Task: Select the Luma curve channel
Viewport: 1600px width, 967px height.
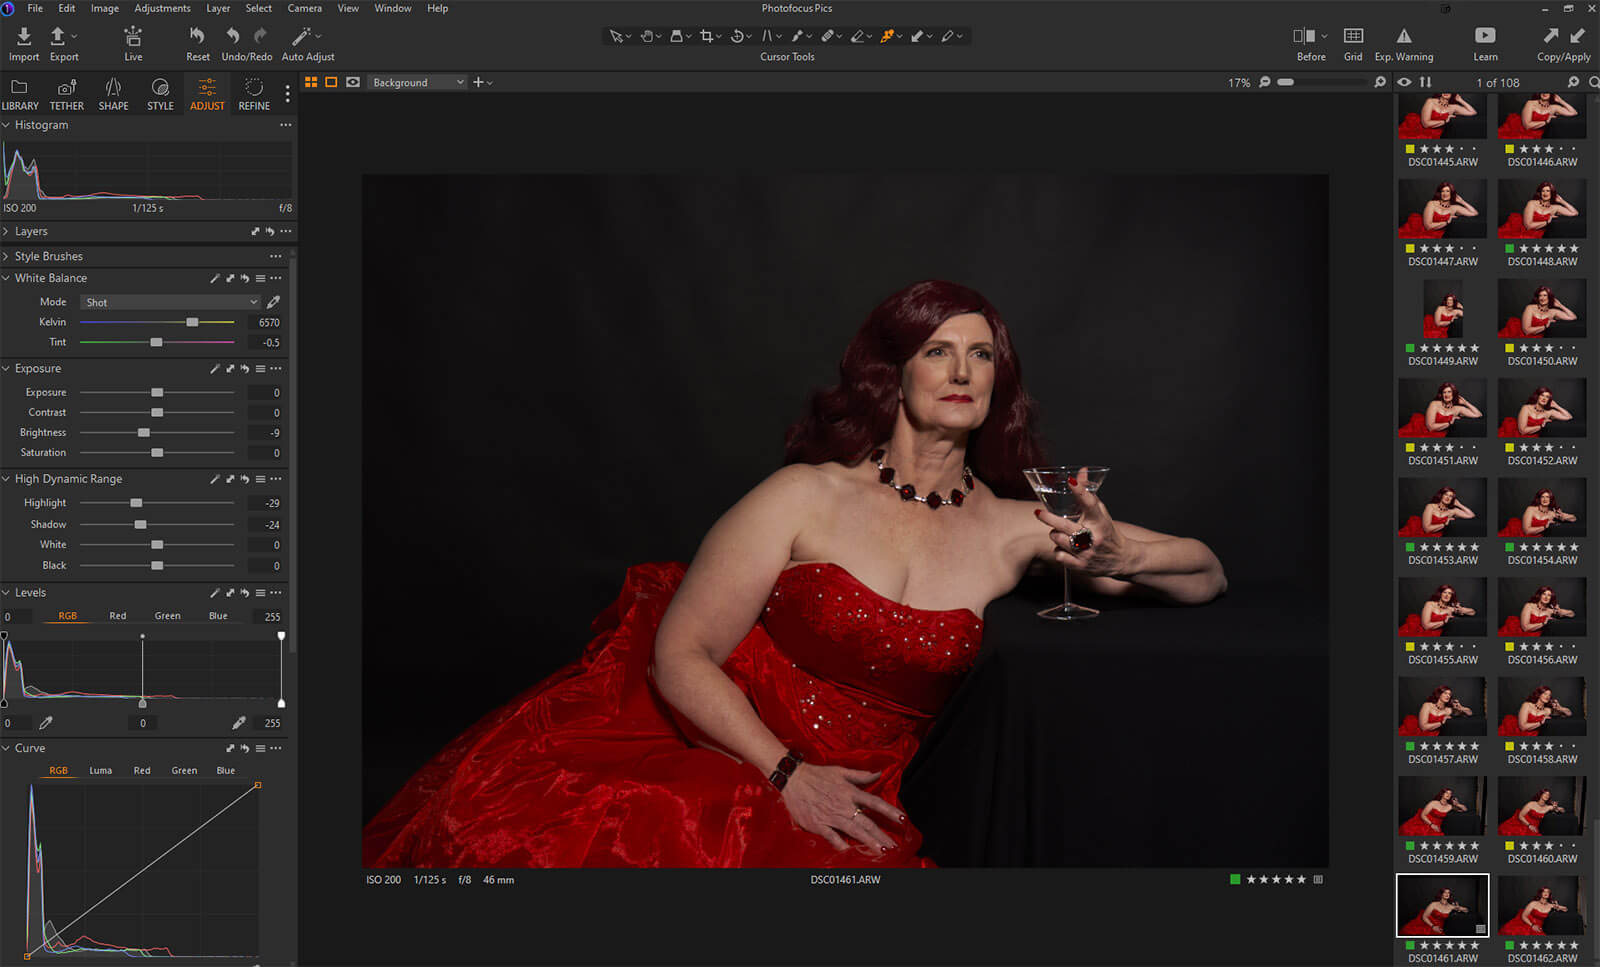Action: tap(100, 771)
